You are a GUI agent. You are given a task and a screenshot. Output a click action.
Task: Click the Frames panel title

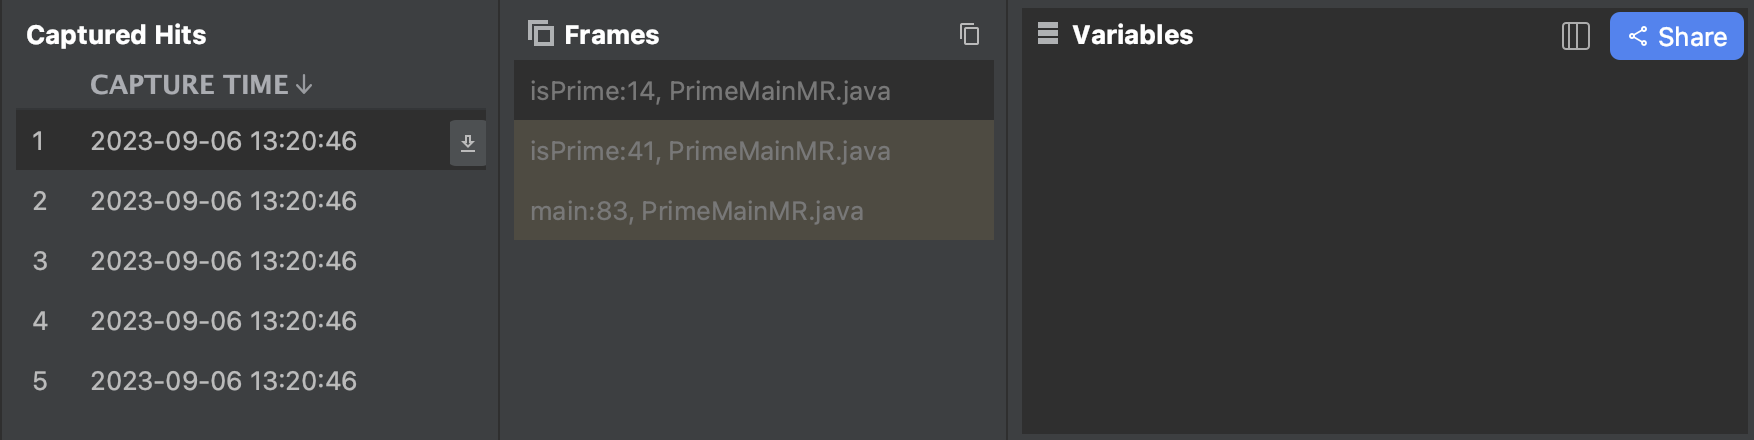tap(611, 35)
